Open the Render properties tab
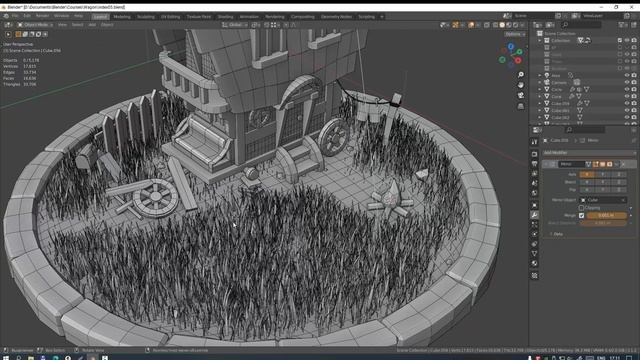This screenshot has height=360, width=640. [534, 154]
